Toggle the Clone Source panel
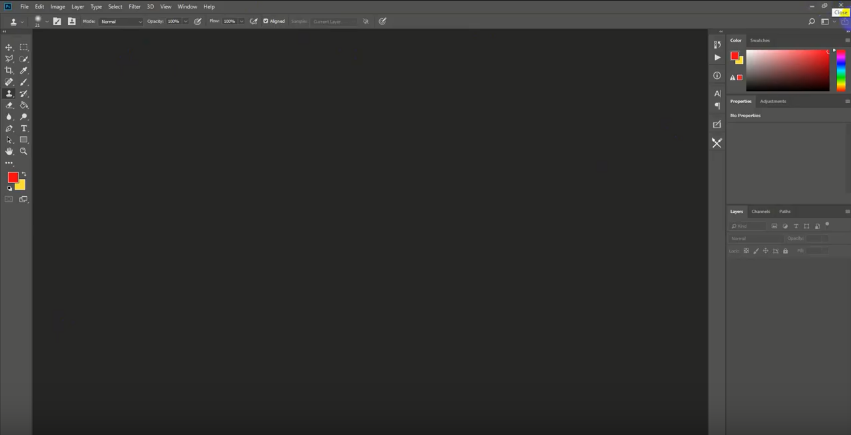This screenshot has height=435, width=851. coord(72,21)
